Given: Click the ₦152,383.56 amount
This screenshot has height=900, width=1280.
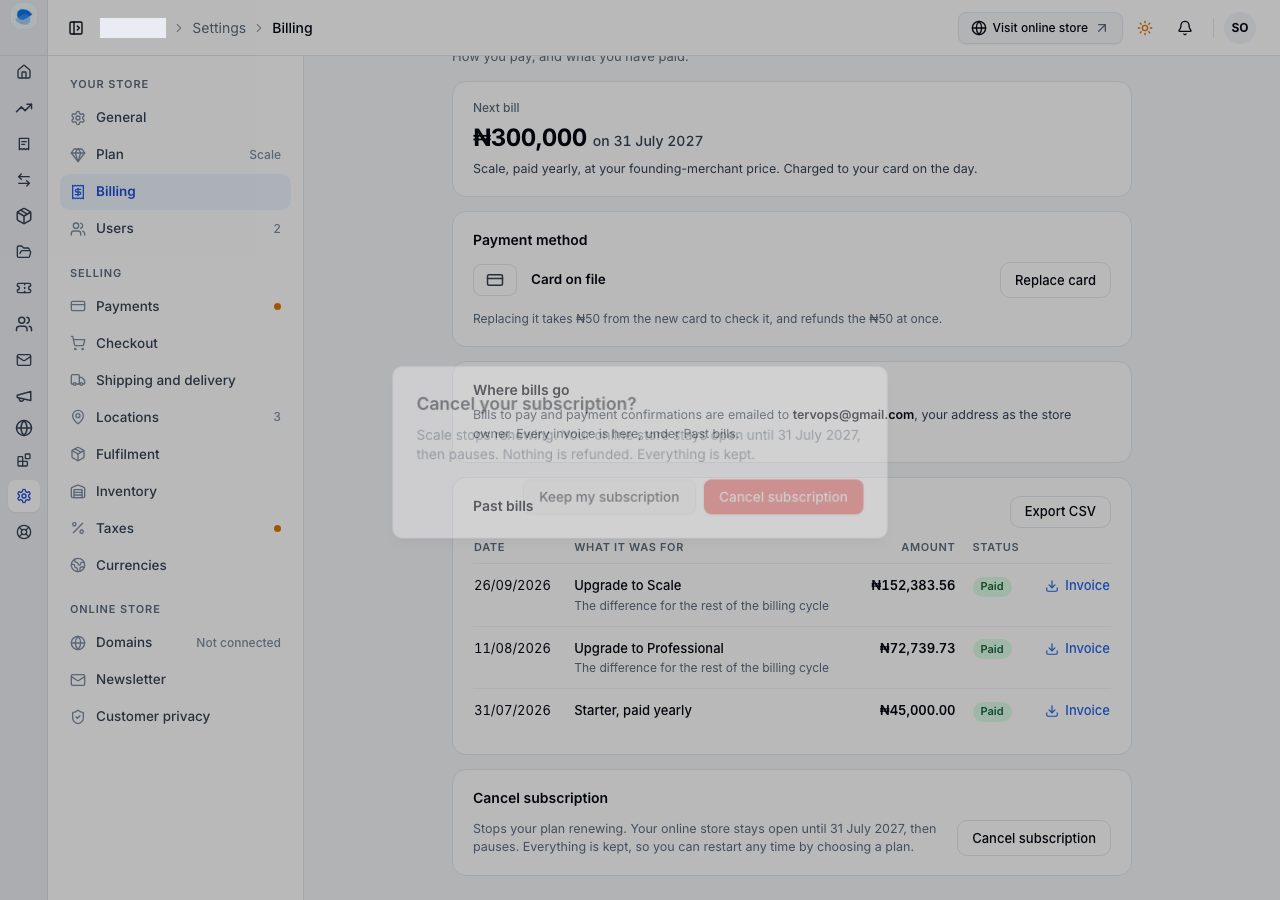Looking at the screenshot, I should [x=913, y=586].
